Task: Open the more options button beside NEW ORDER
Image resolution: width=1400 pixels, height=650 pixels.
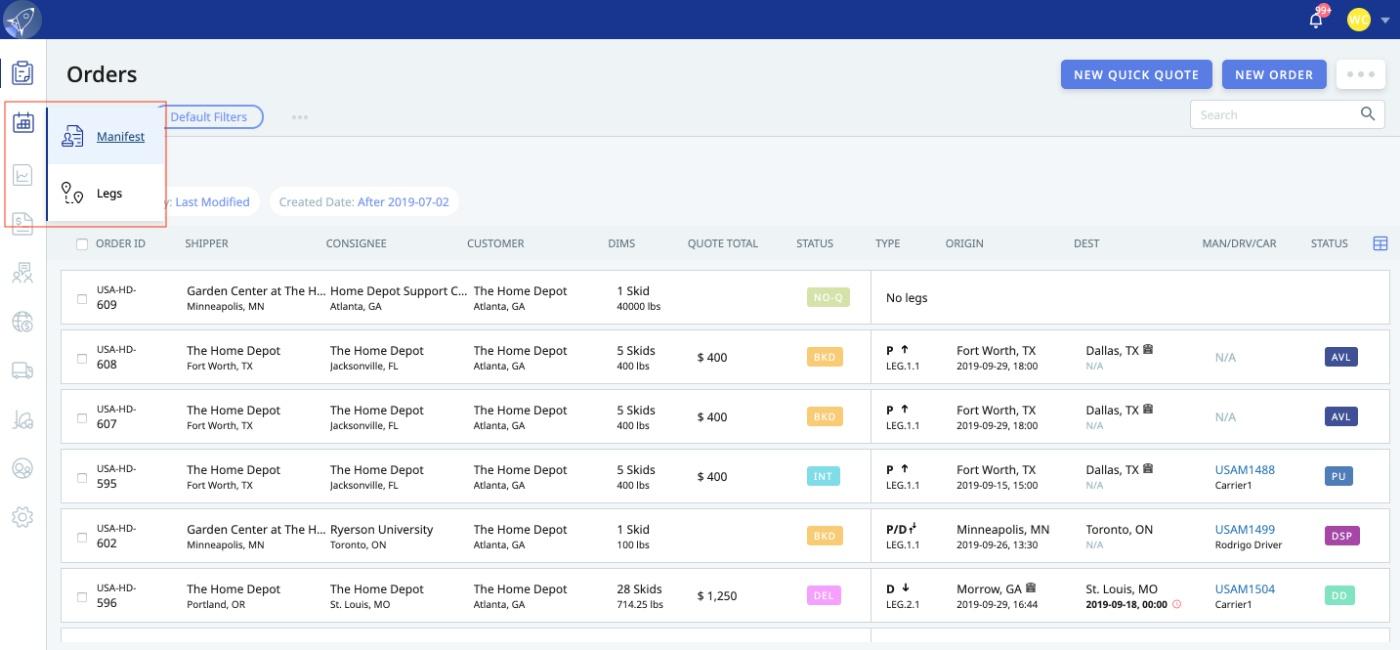Action: [x=1360, y=74]
